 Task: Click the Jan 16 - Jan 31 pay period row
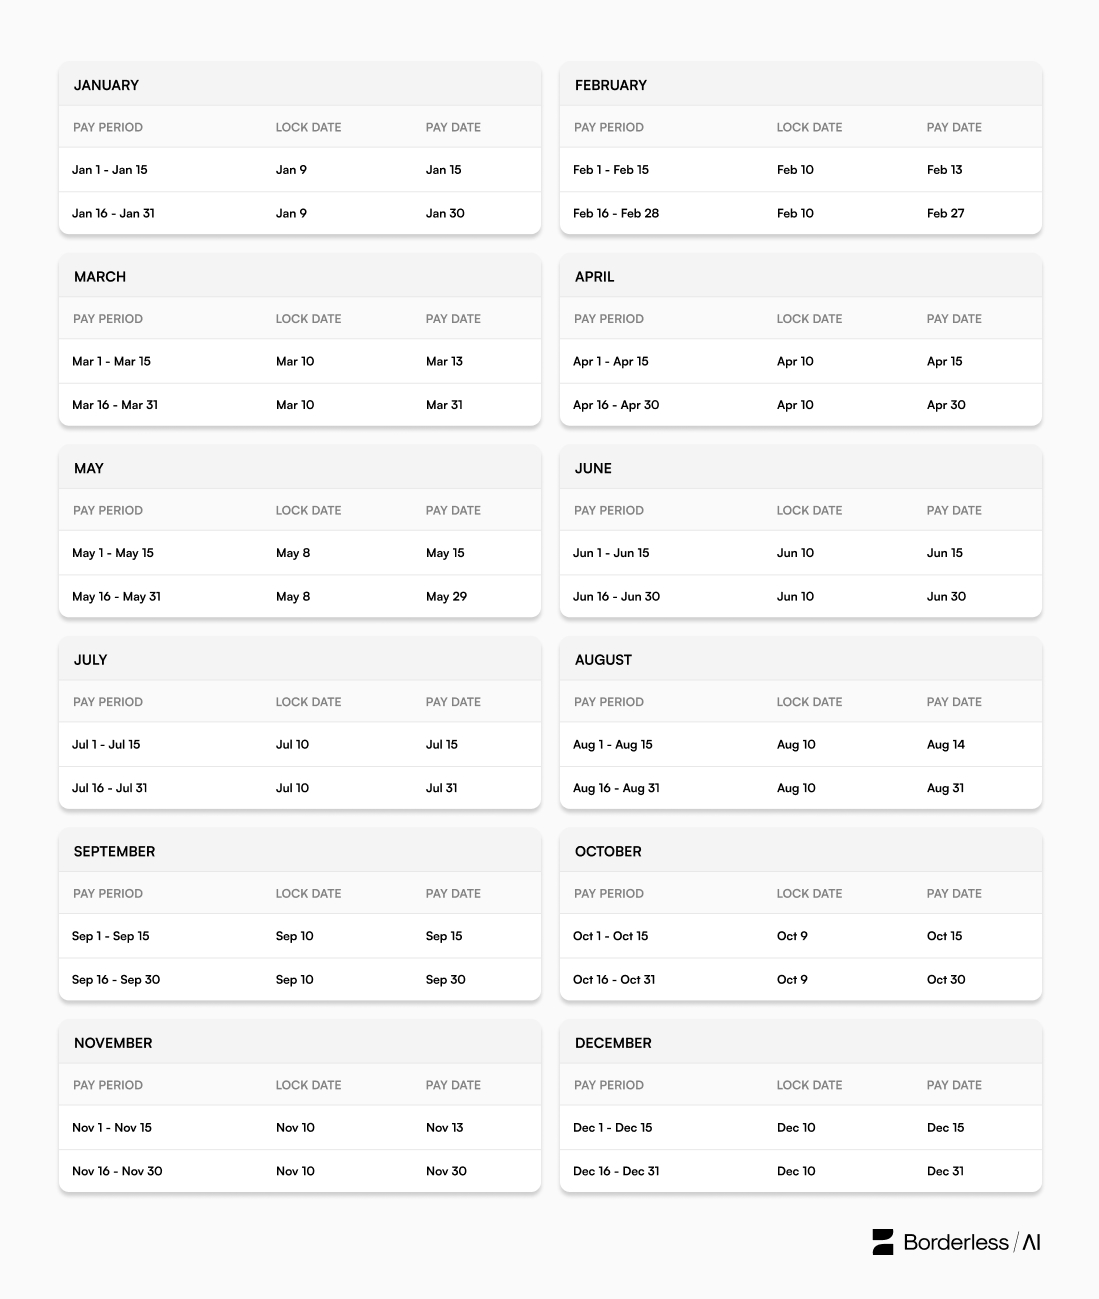point(300,213)
